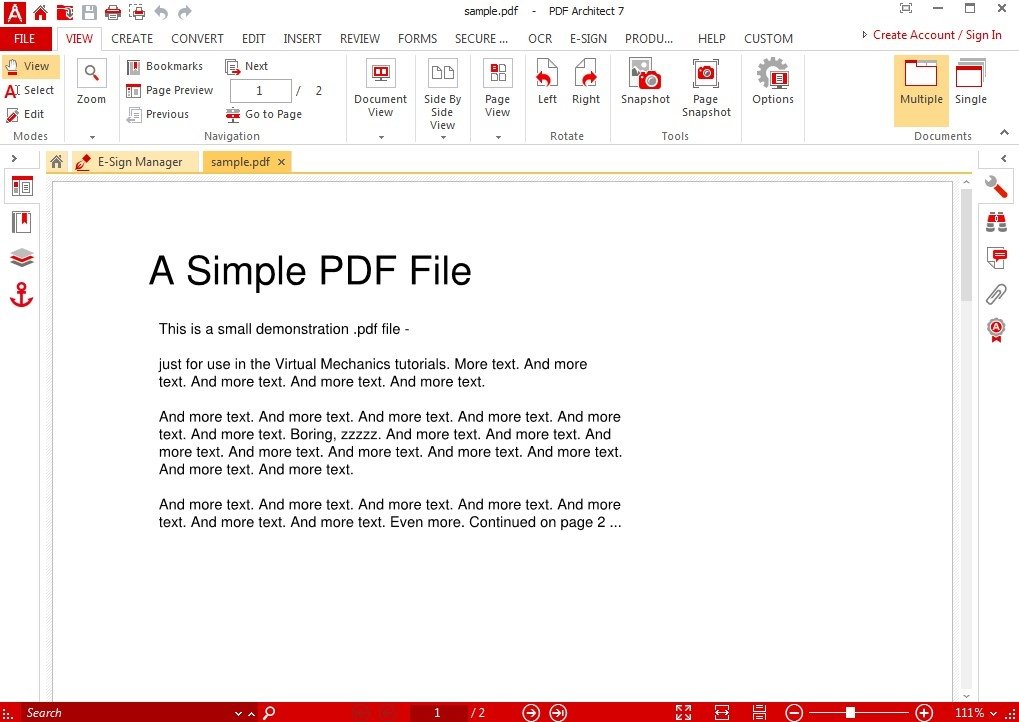Open the comments panel on the right
The width and height of the screenshot is (1019, 722).
(996, 257)
